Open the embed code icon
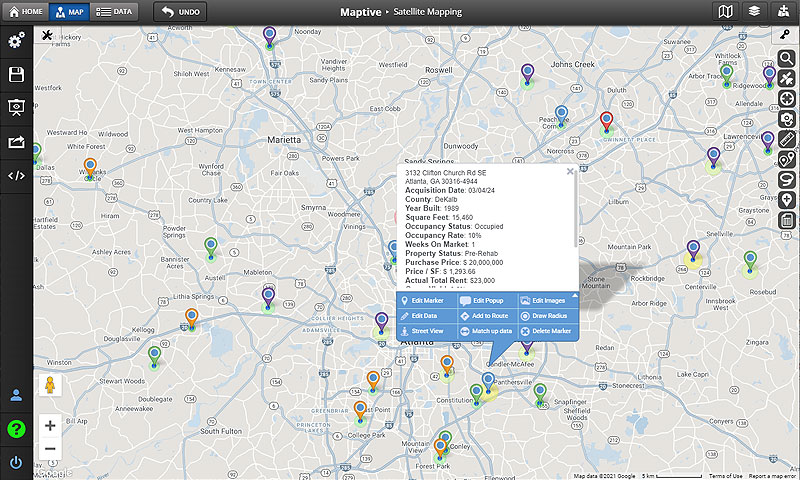This screenshot has width=800, height=480. point(16,175)
